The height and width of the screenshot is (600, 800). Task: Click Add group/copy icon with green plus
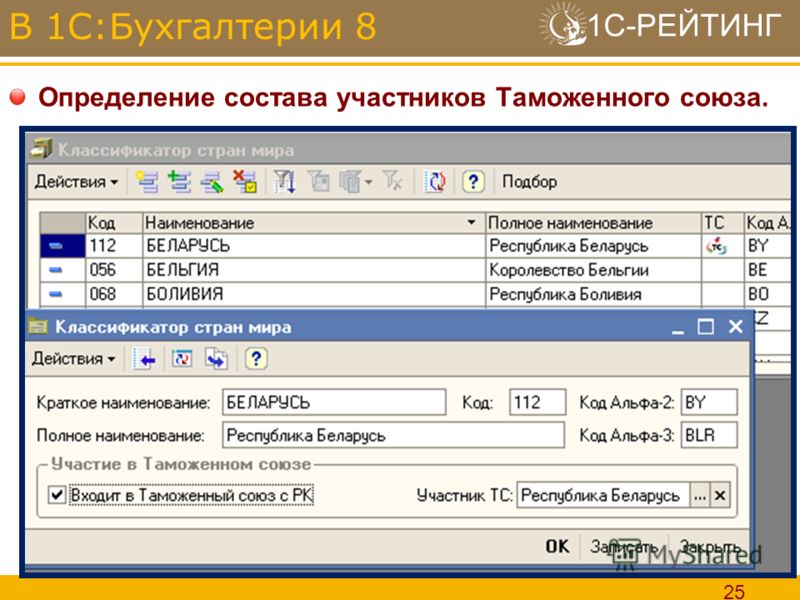click(179, 182)
